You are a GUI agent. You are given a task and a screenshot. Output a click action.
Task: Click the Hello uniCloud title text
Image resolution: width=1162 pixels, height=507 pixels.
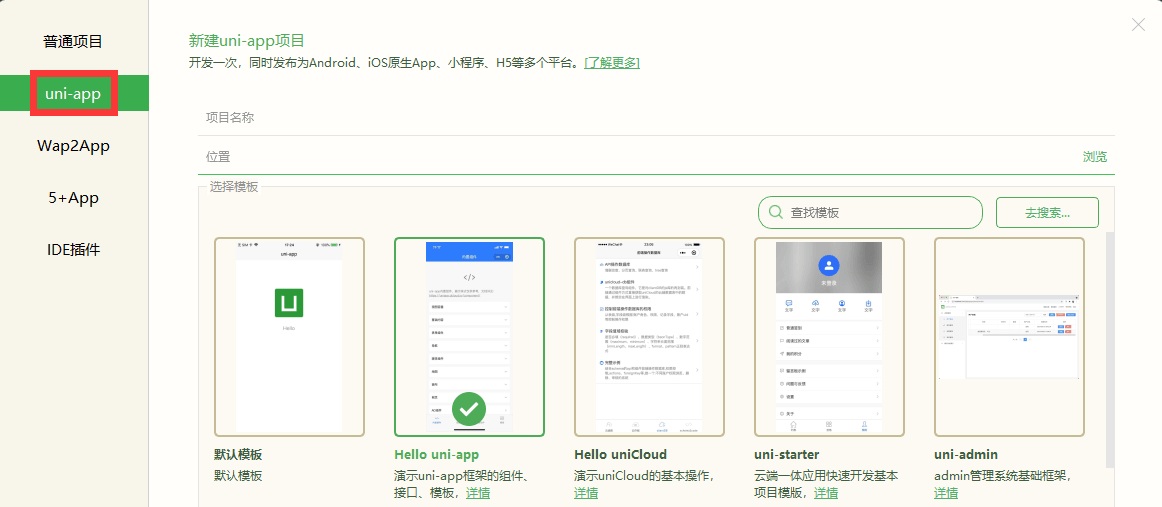point(620,454)
